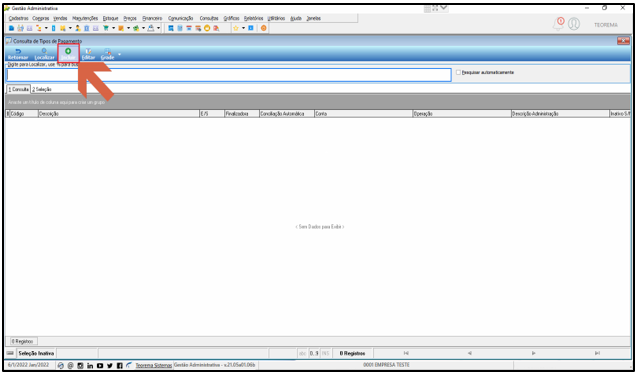Open the Gráficos menu

[x=231, y=18]
